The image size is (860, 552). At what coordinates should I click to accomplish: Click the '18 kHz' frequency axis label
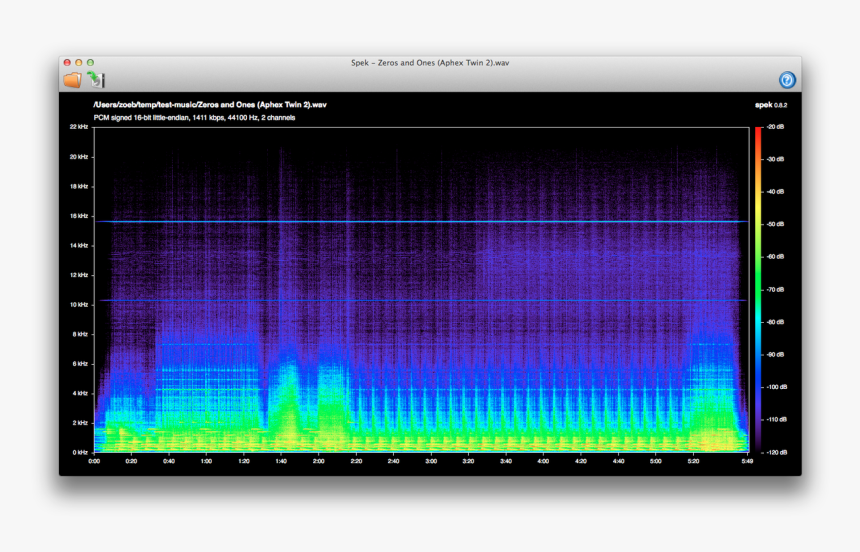click(x=79, y=187)
